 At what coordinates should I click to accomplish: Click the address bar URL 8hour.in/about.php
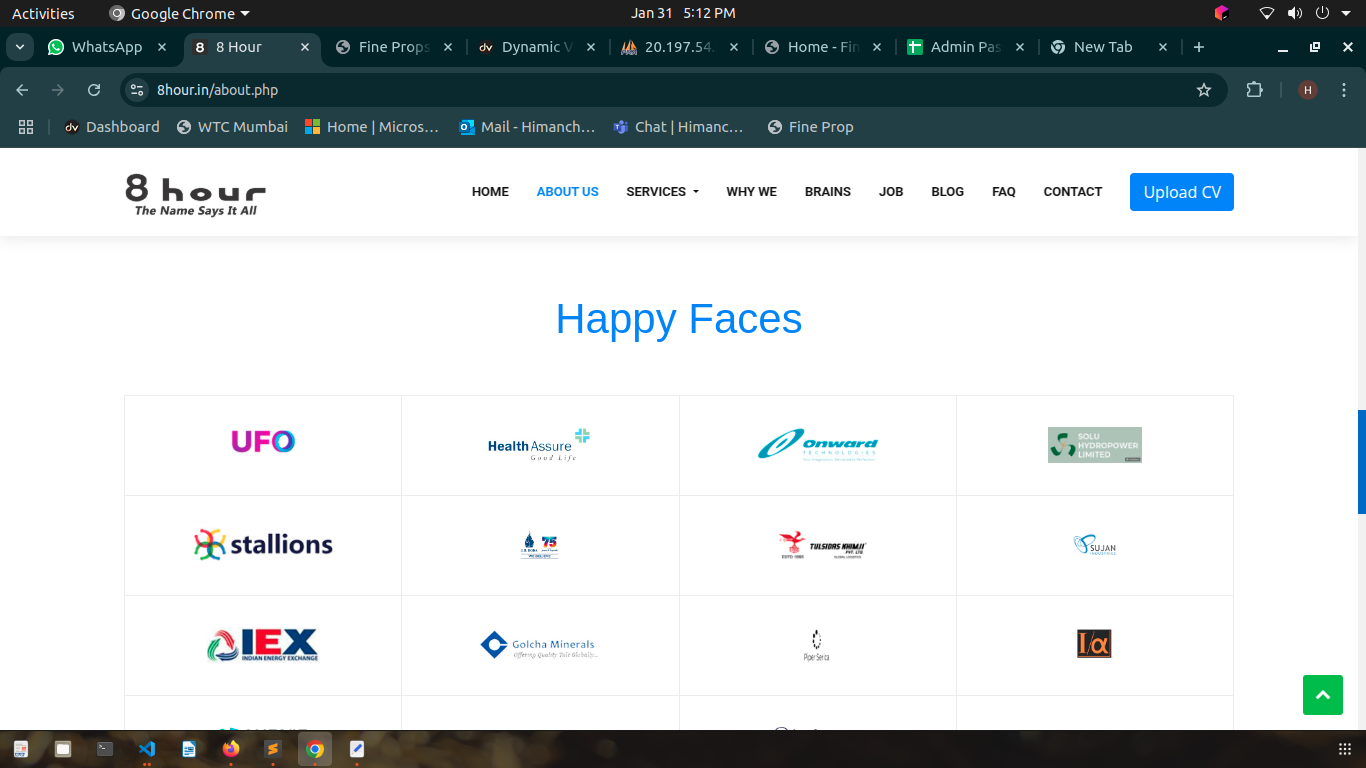click(x=217, y=90)
